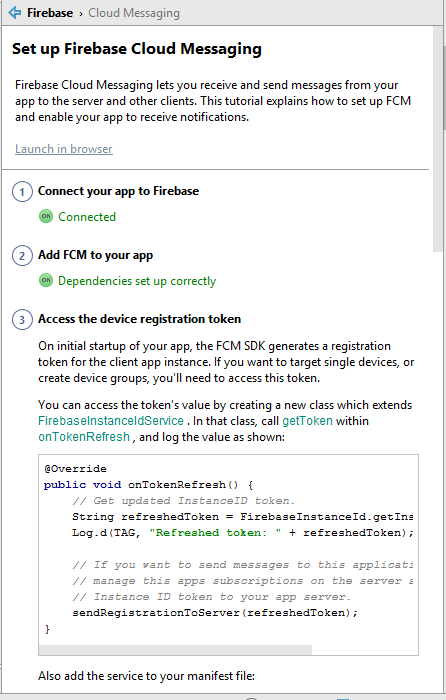Follow the getToken link
This screenshot has height=700, width=446.
click(x=307, y=421)
